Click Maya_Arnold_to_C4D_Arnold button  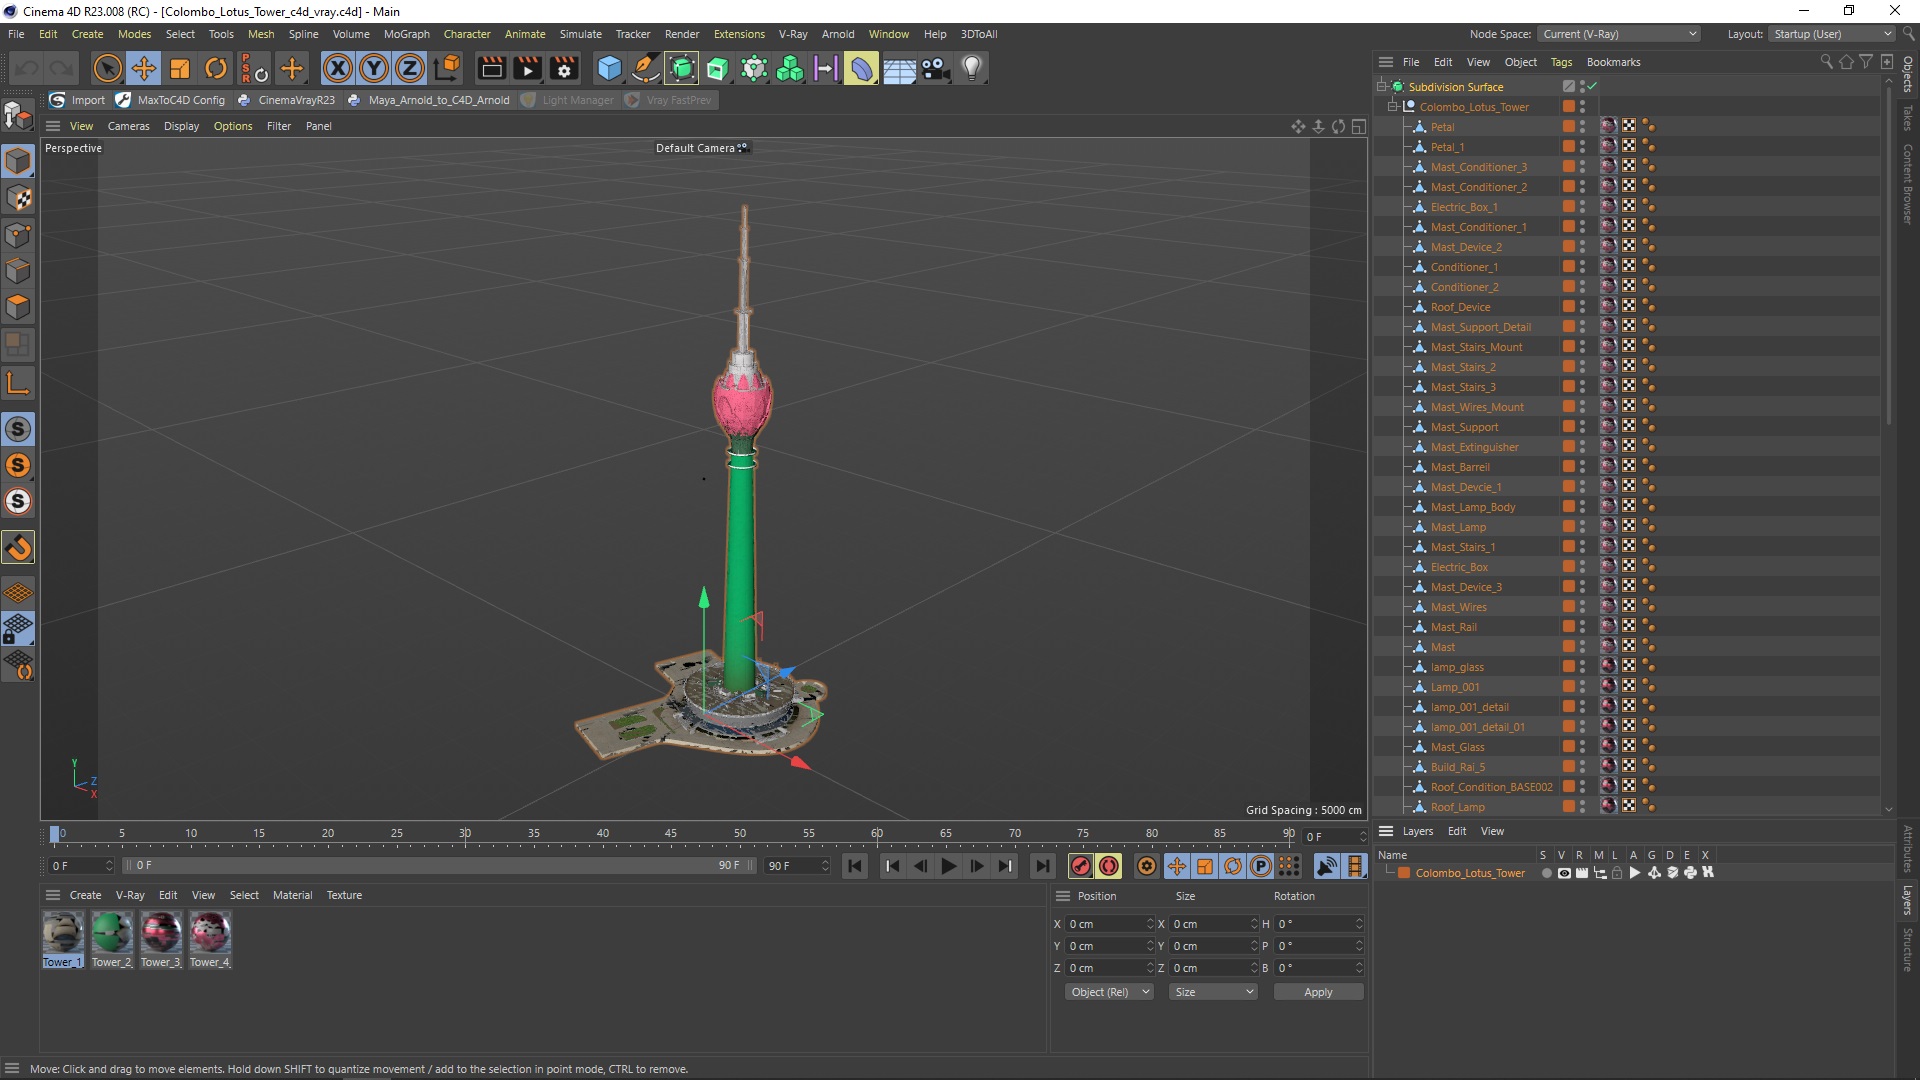(x=429, y=100)
